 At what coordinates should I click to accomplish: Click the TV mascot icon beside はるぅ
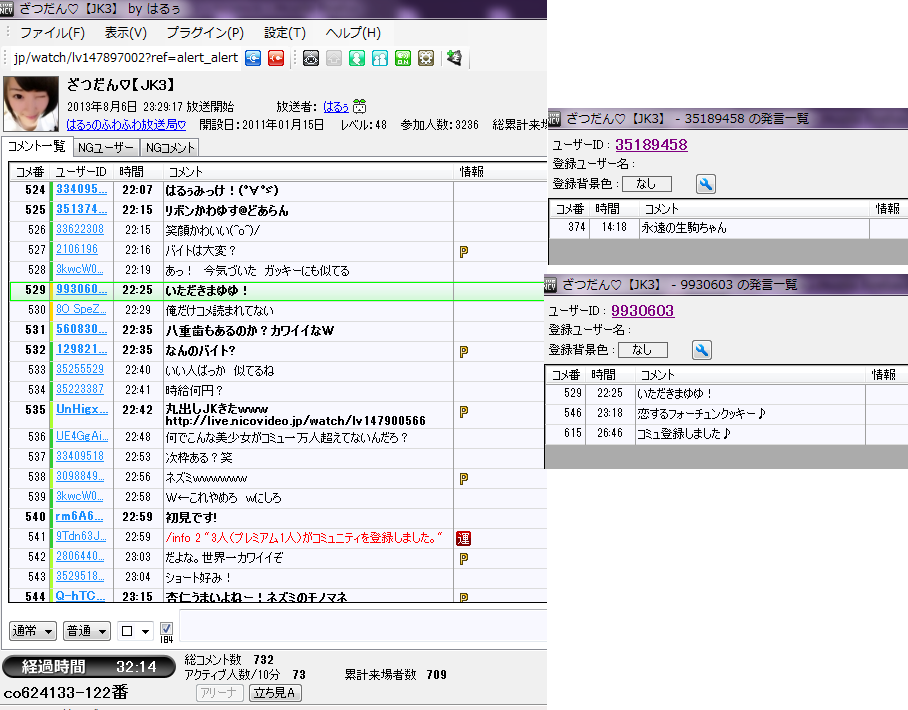[x=360, y=107]
